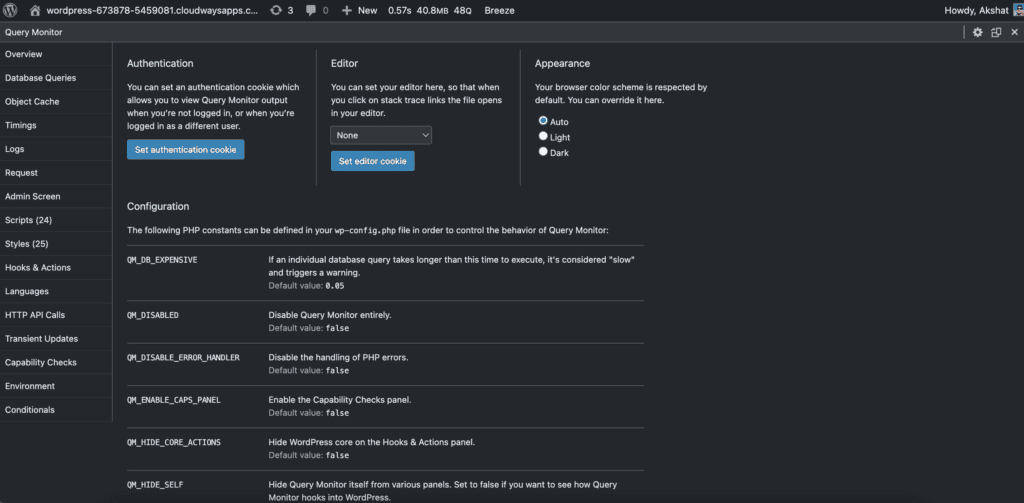
Task: Open Query Monitor settings gear icon
Action: coord(978,32)
